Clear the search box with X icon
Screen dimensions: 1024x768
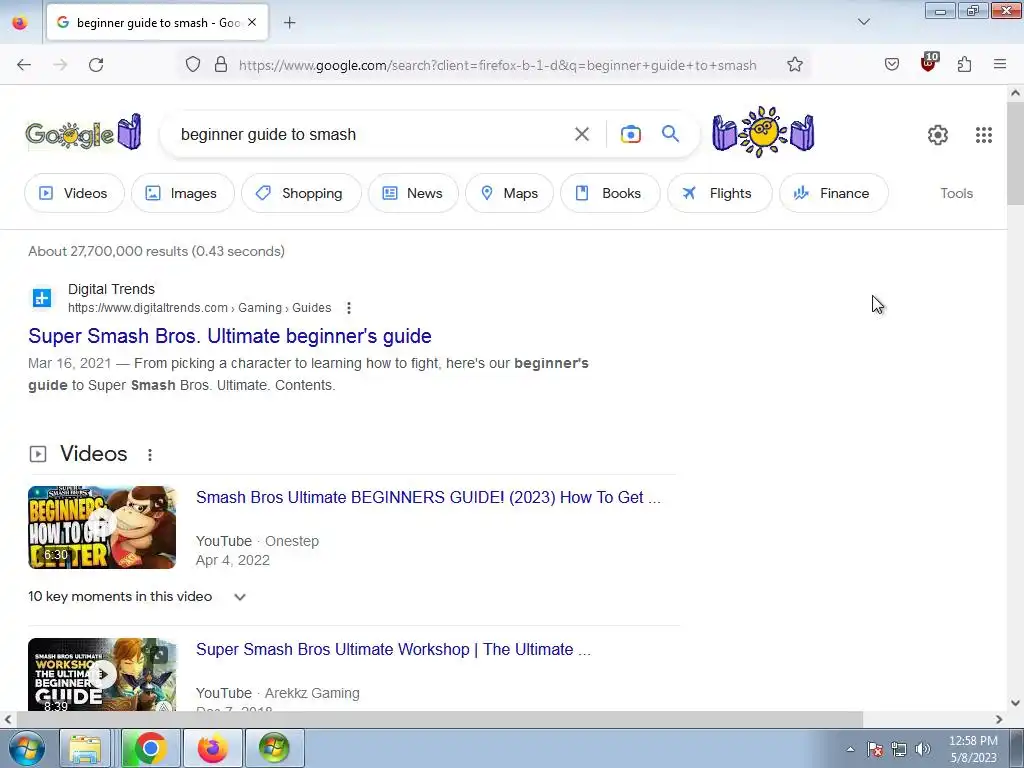[582, 135]
